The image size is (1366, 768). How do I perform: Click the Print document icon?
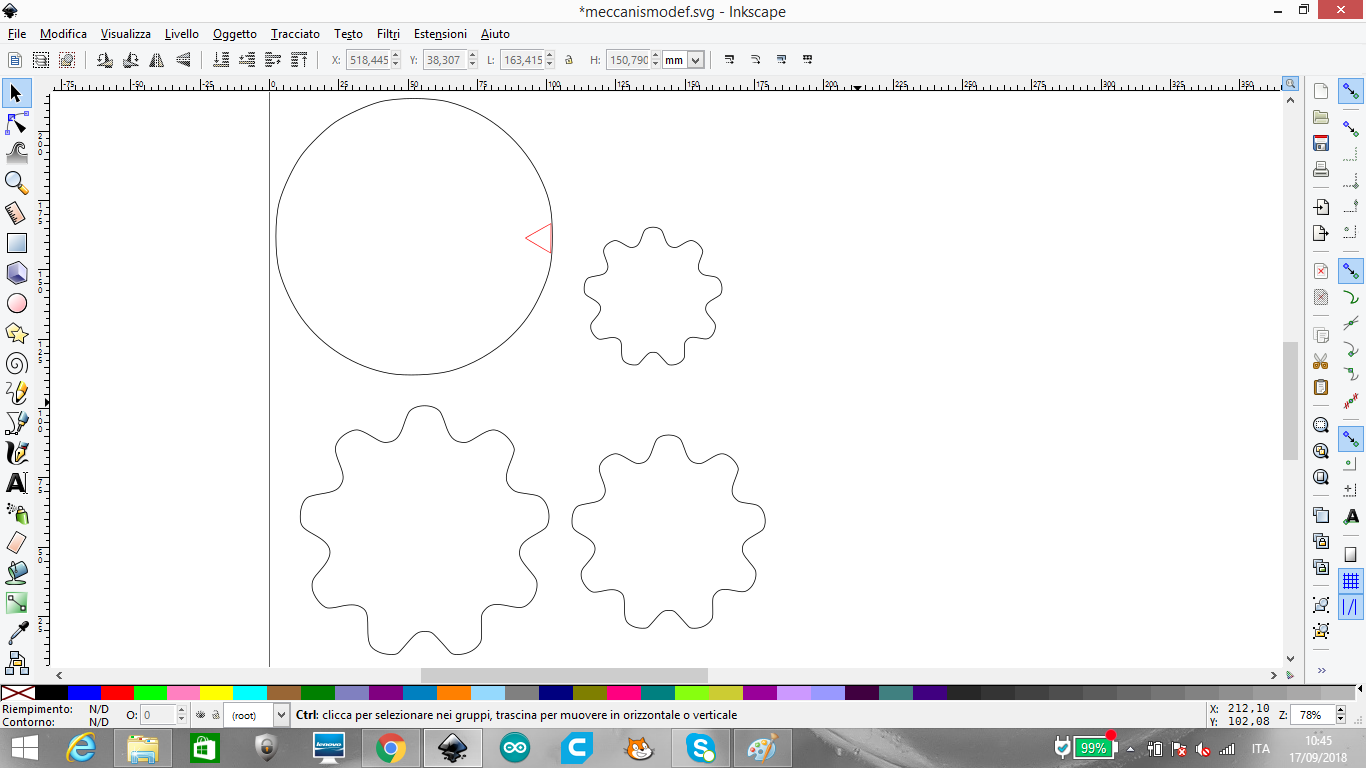[1321, 169]
